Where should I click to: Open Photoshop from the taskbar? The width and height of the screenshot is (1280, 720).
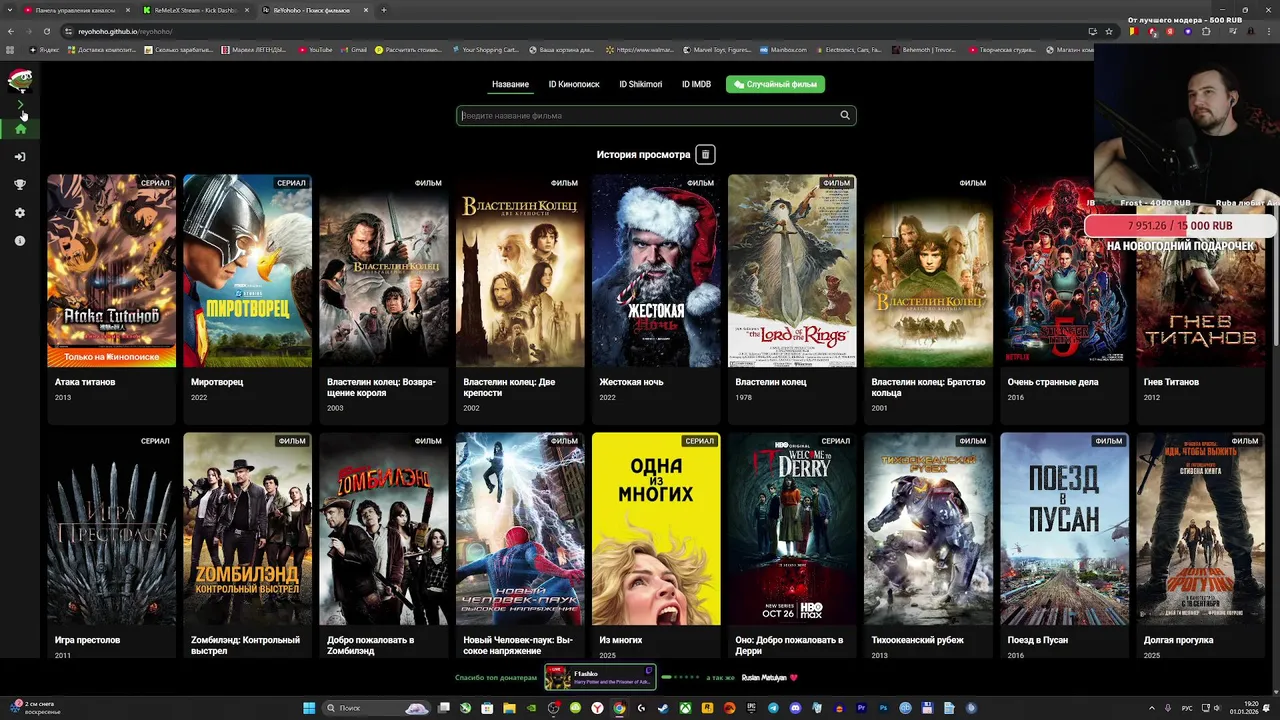pos(884,708)
